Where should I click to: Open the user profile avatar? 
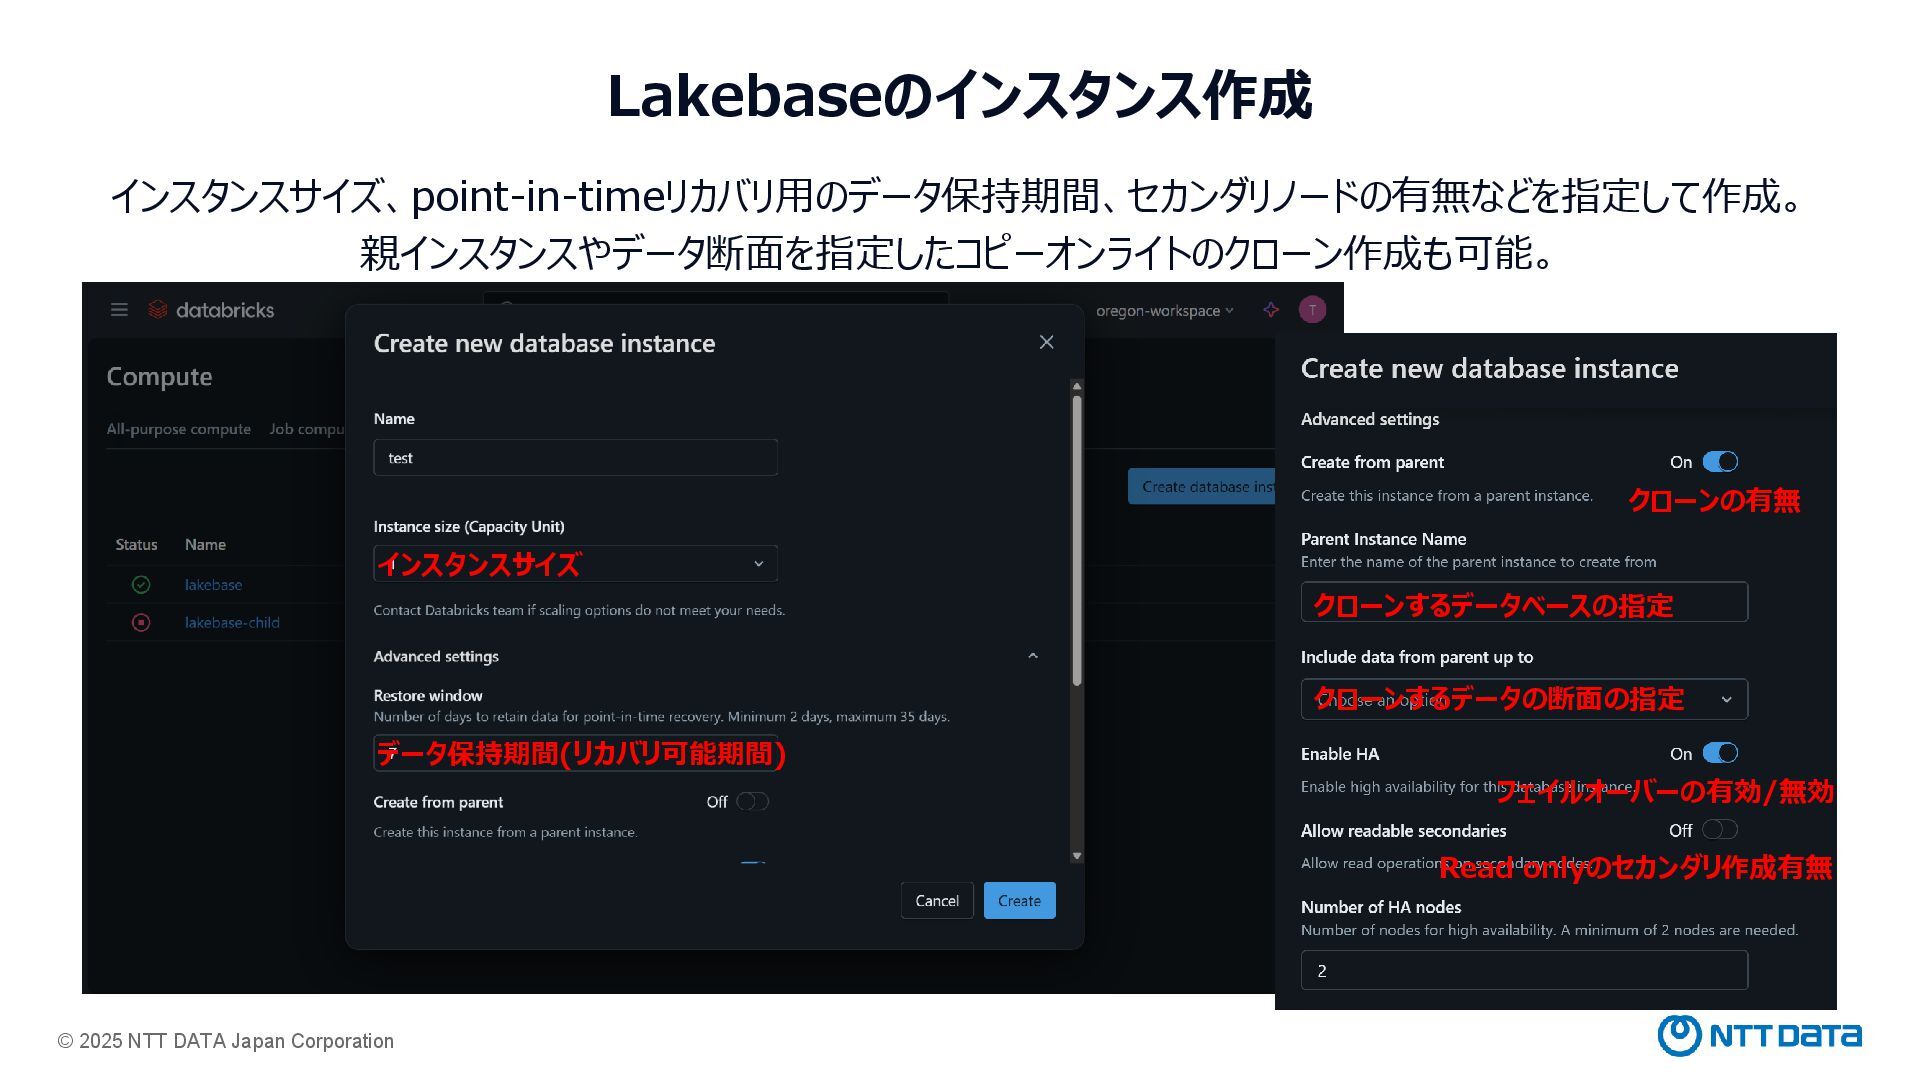coord(1312,310)
